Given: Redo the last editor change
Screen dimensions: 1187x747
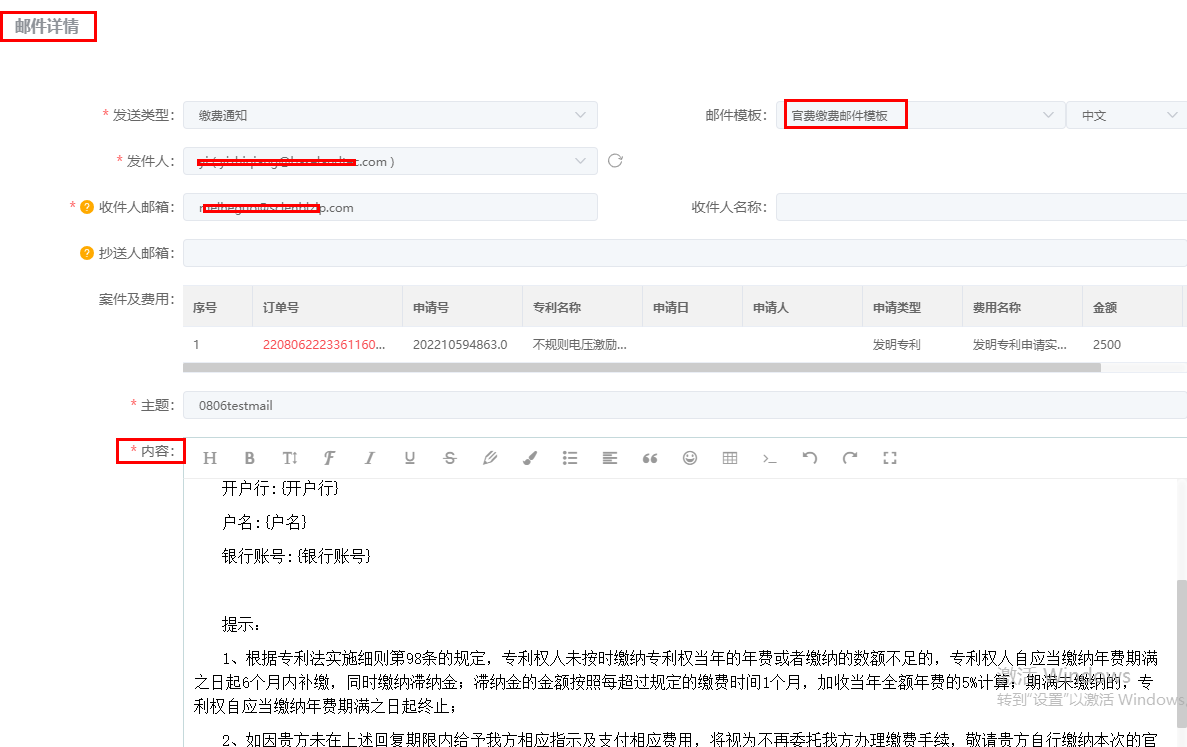Looking at the screenshot, I should click(850, 458).
